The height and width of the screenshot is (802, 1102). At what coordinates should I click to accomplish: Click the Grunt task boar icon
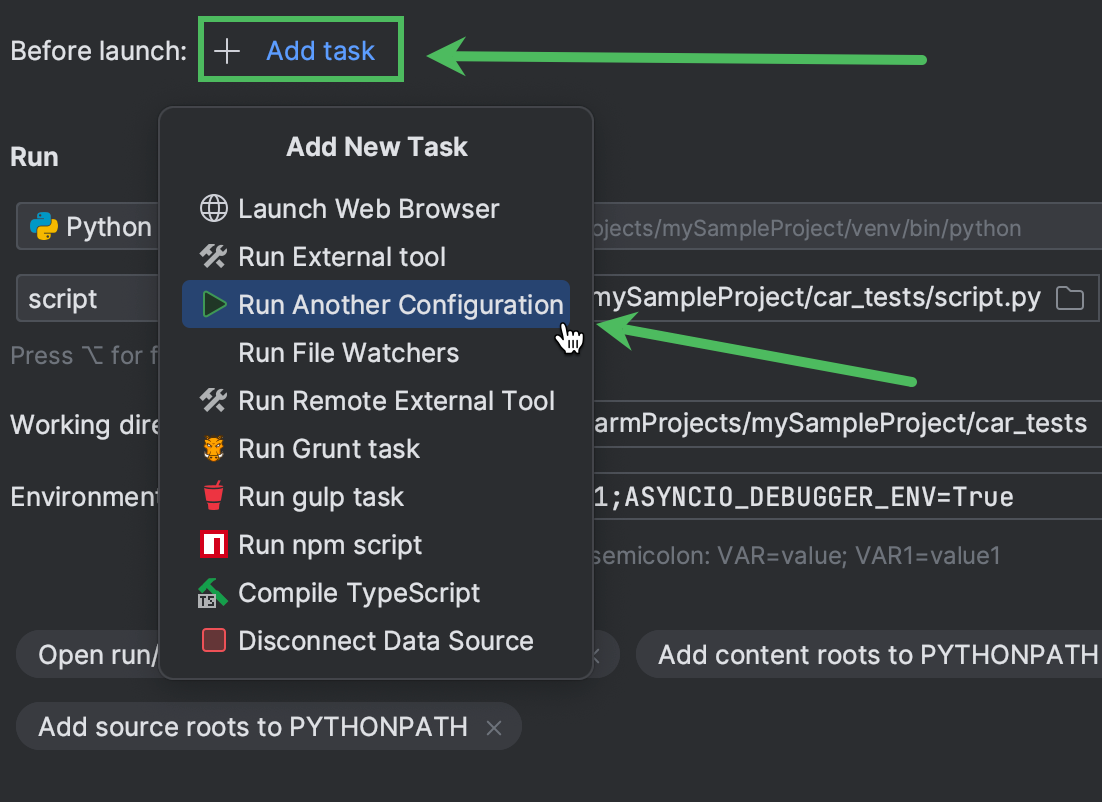tap(214, 449)
